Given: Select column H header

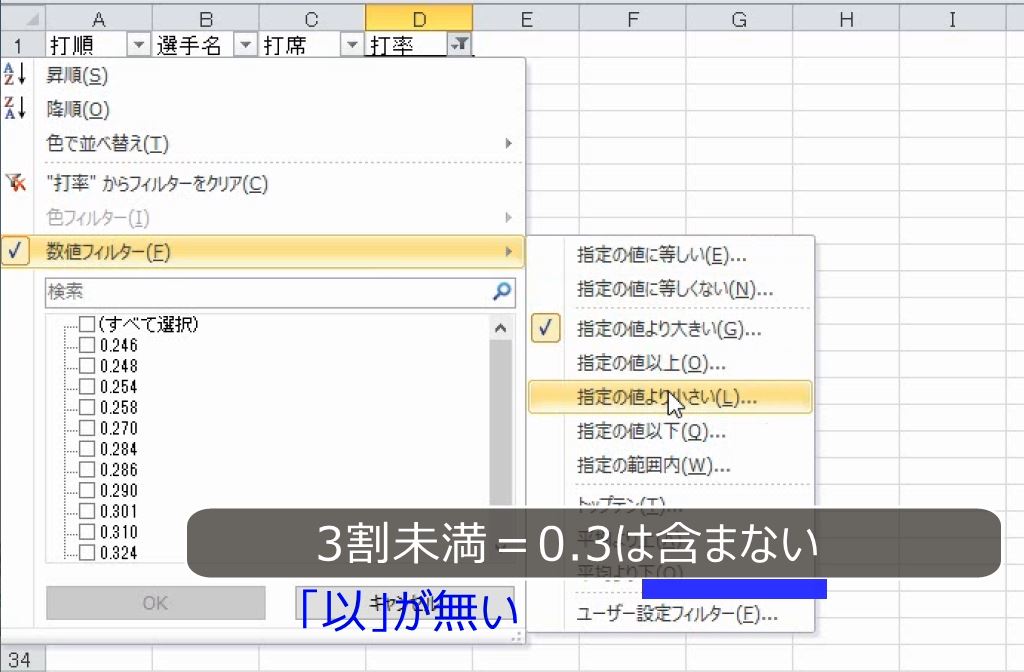Looking at the screenshot, I should [846, 19].
